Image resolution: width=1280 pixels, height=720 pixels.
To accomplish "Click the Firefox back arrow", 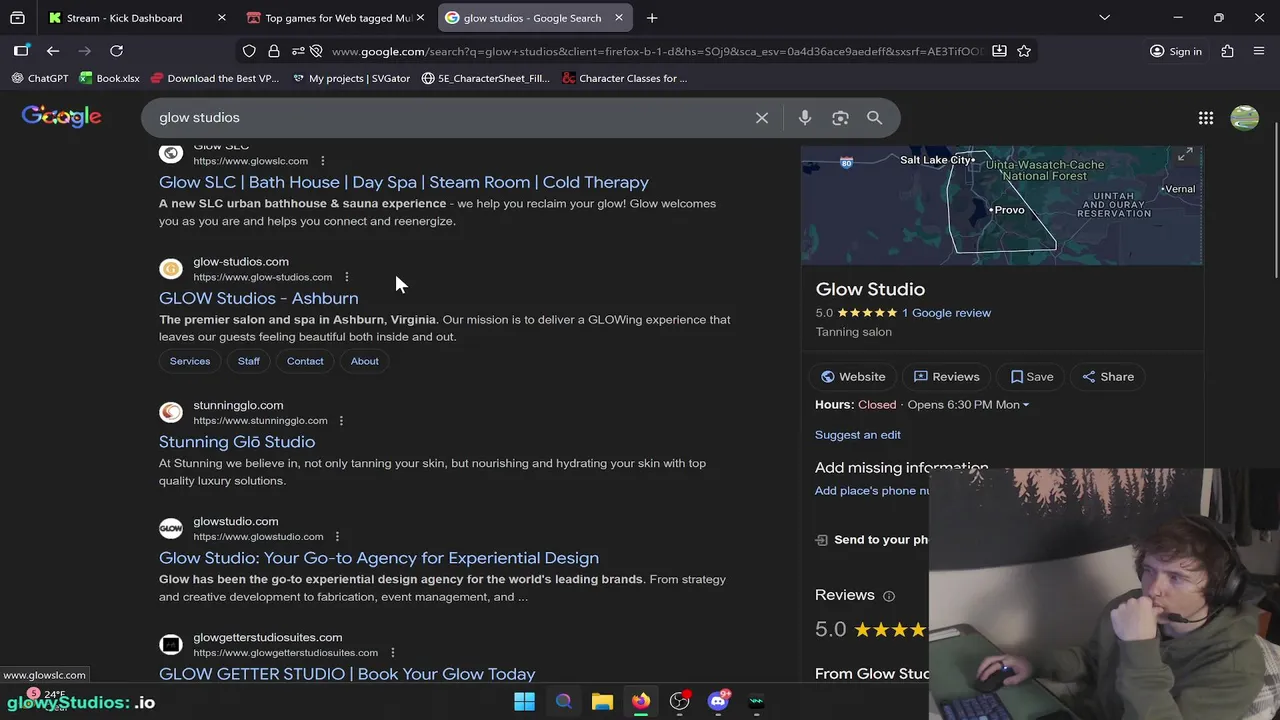I will (x=53, y=51).
